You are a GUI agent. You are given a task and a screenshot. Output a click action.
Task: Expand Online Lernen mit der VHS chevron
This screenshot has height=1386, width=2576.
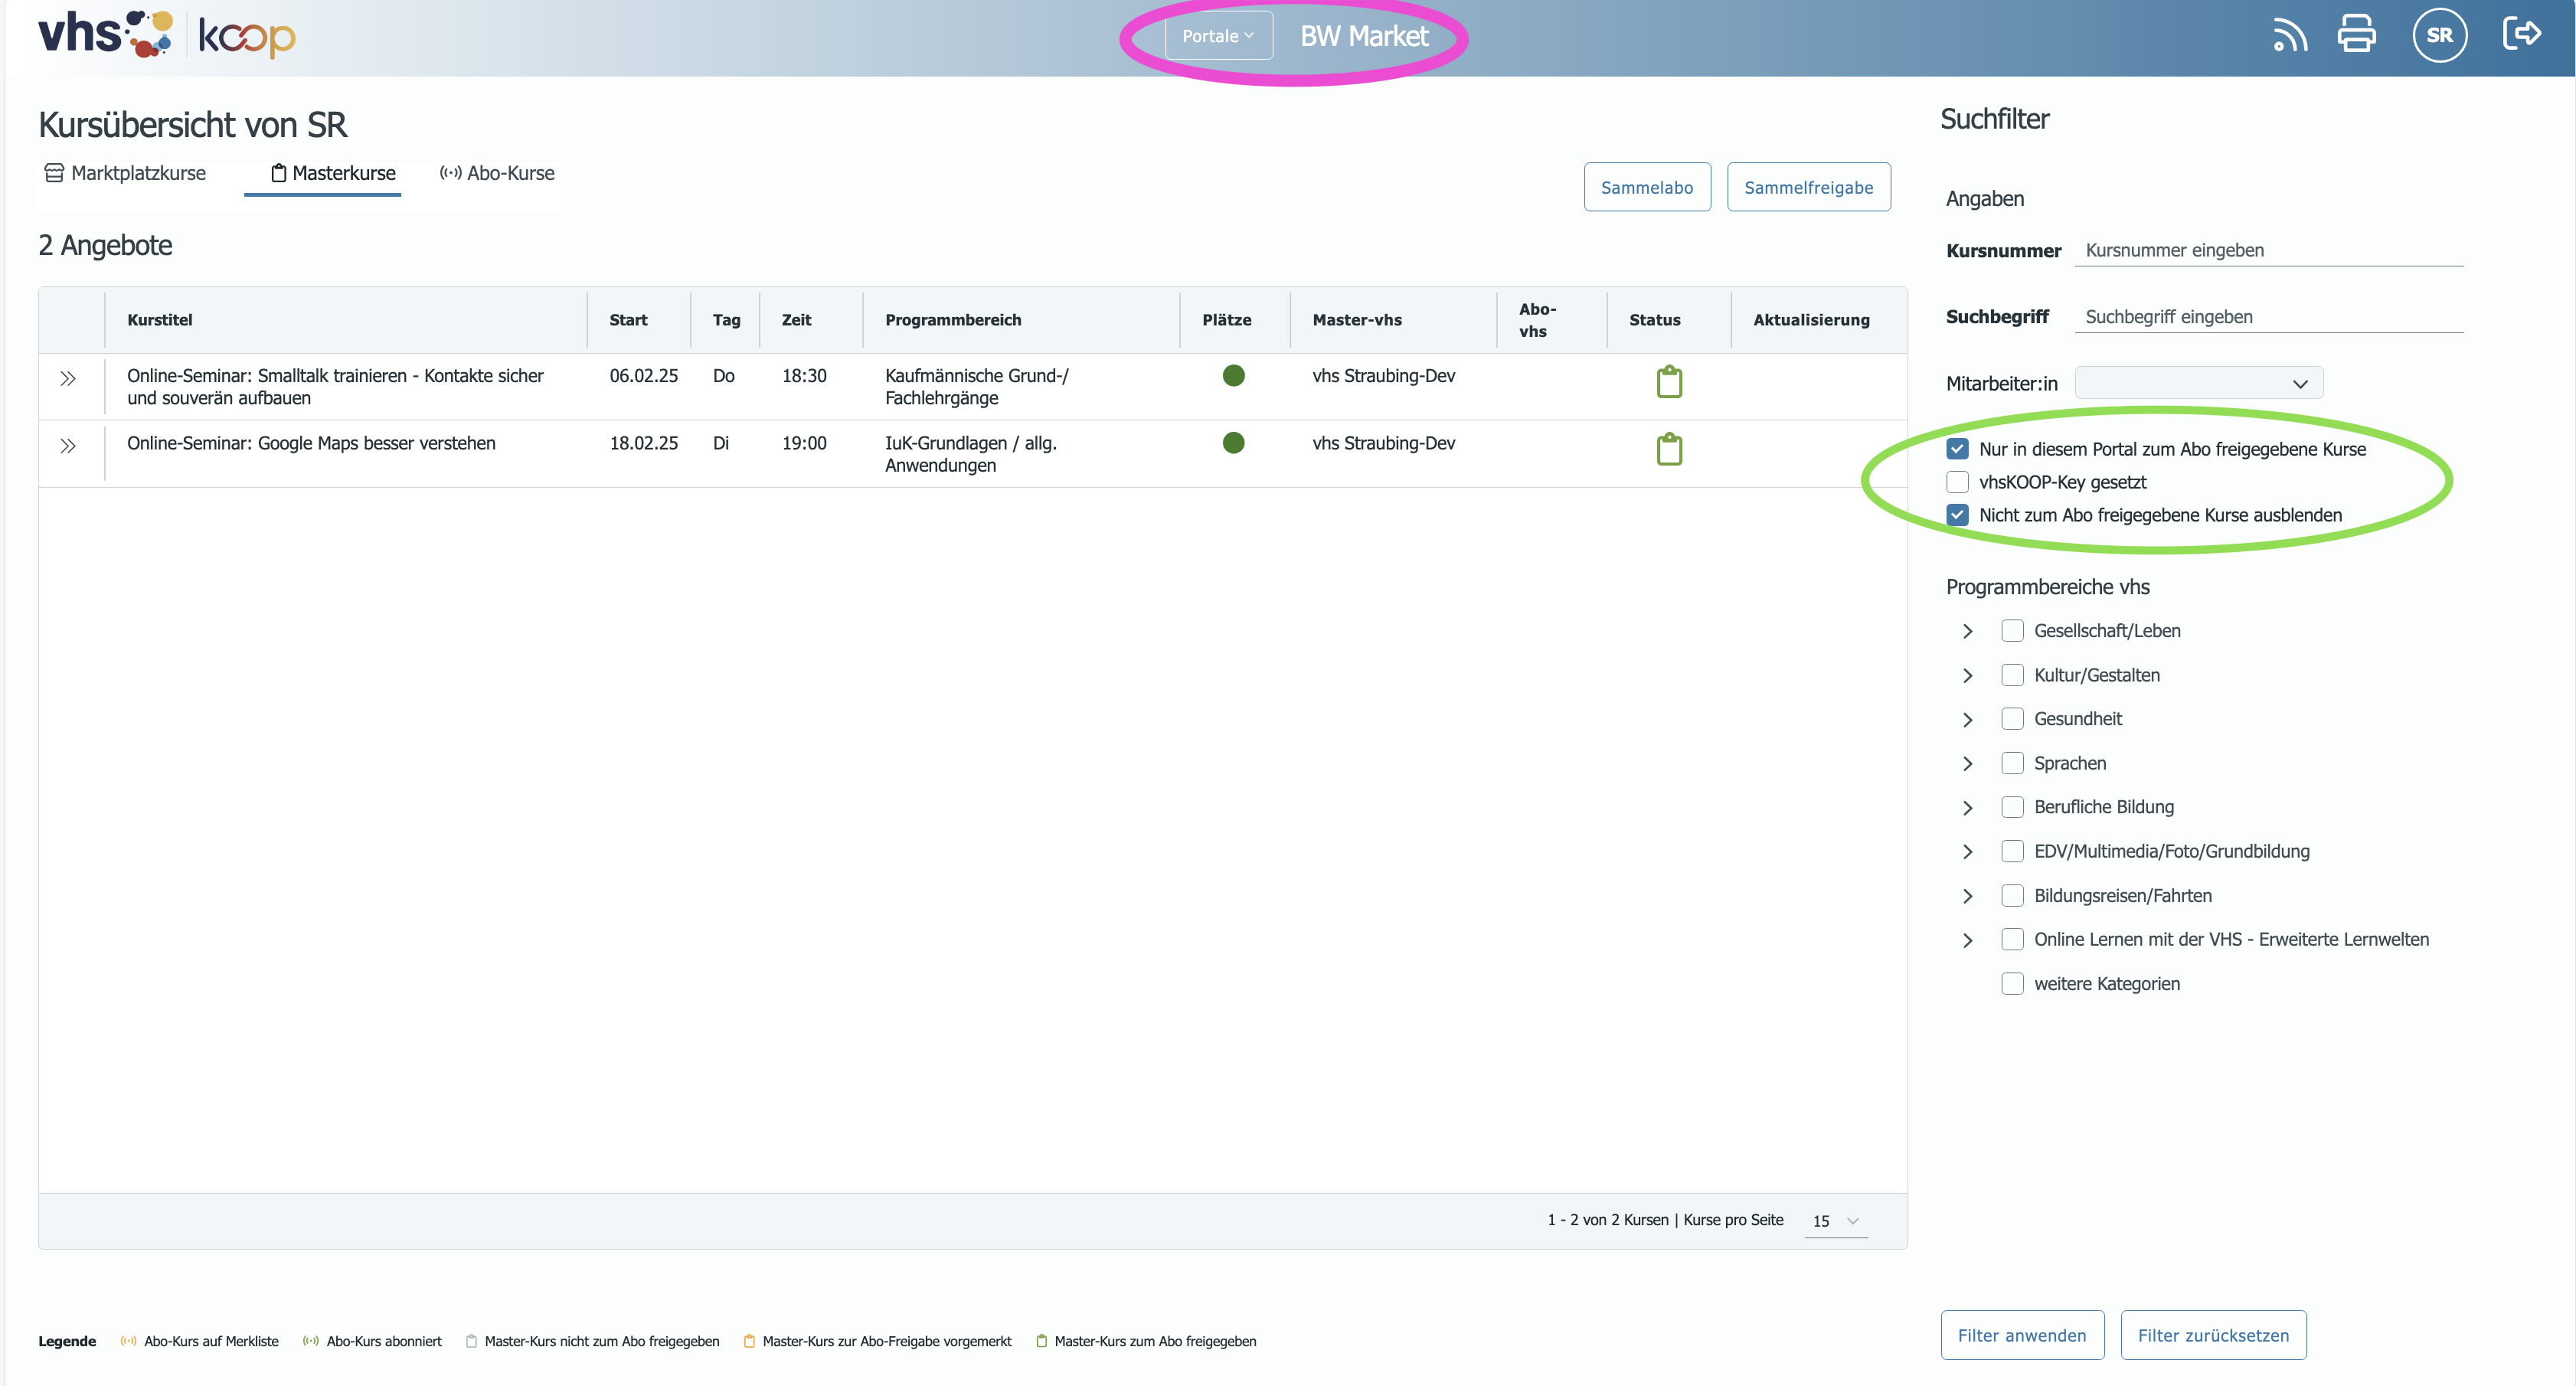tap(1967, 941)
